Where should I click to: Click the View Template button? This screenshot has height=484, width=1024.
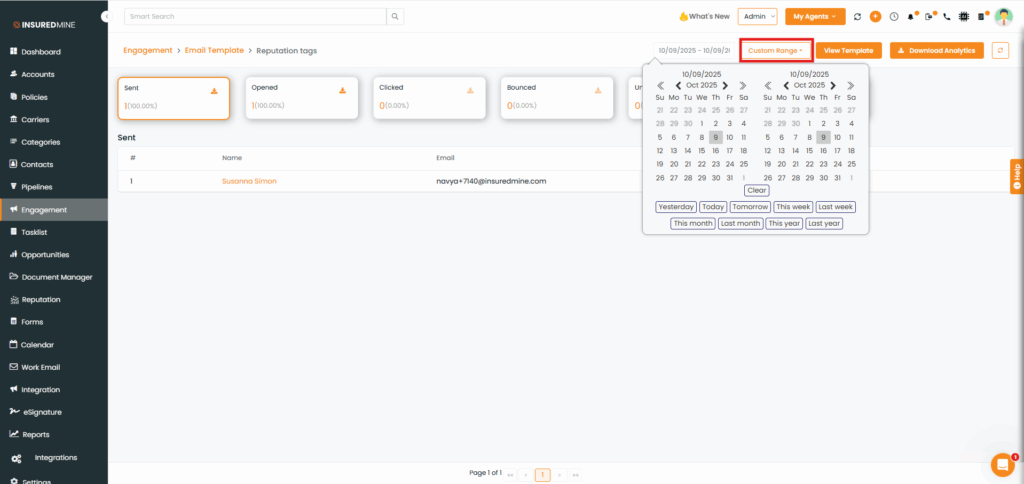(x=849, y=50)
